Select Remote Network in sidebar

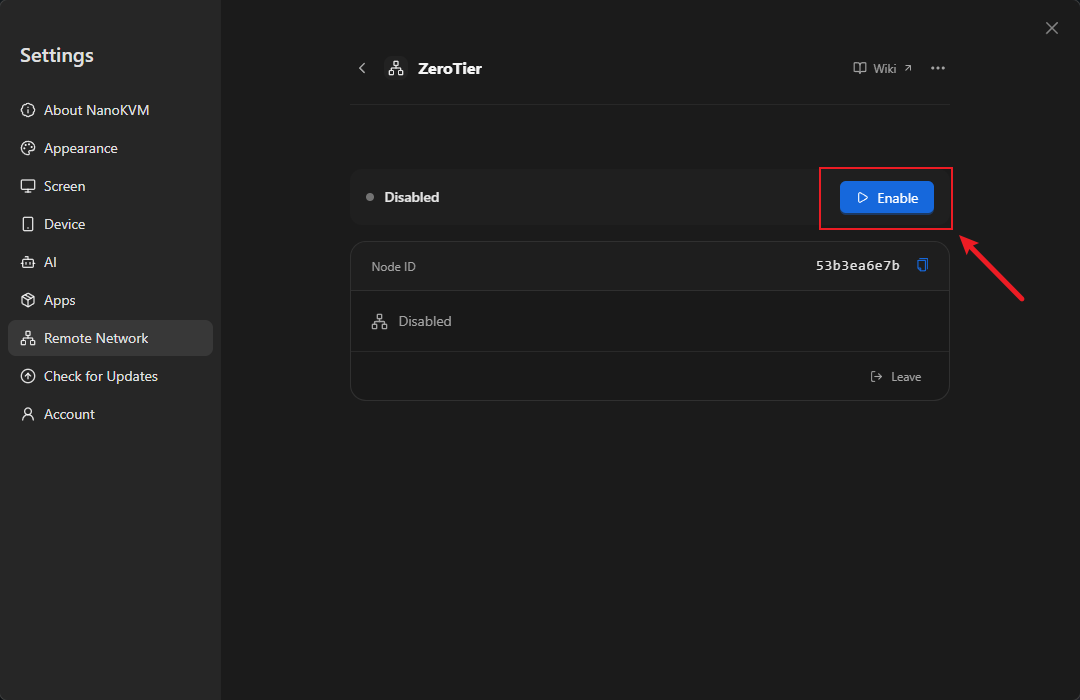coord(110,338)
